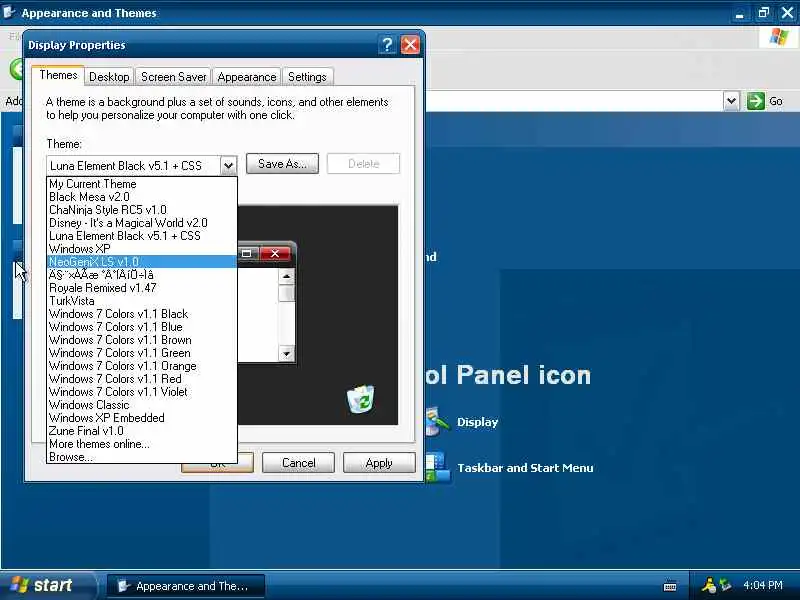Select the Browse... entry

click(x=142, y=457)
